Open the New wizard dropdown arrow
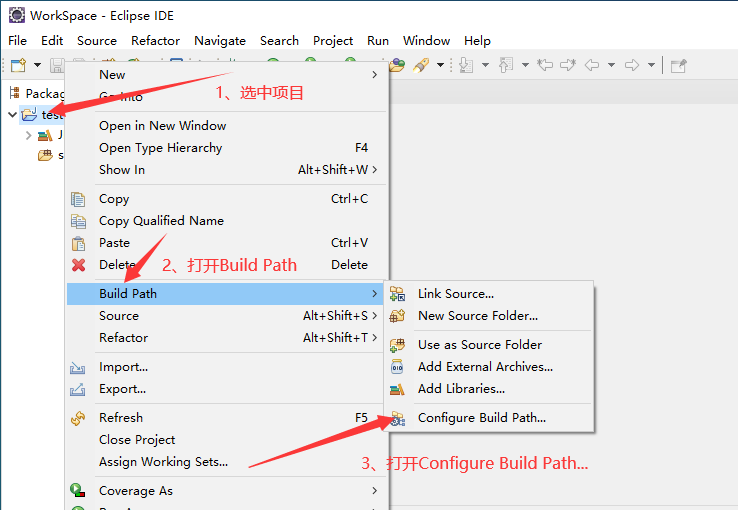 click(x=37, y=65)
